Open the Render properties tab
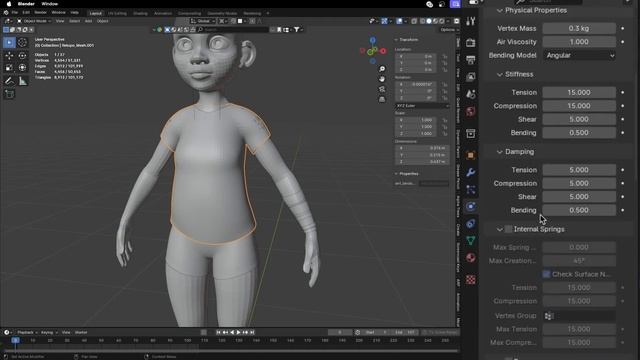Viewport: 640px width, 360px height. pos(471,43)
